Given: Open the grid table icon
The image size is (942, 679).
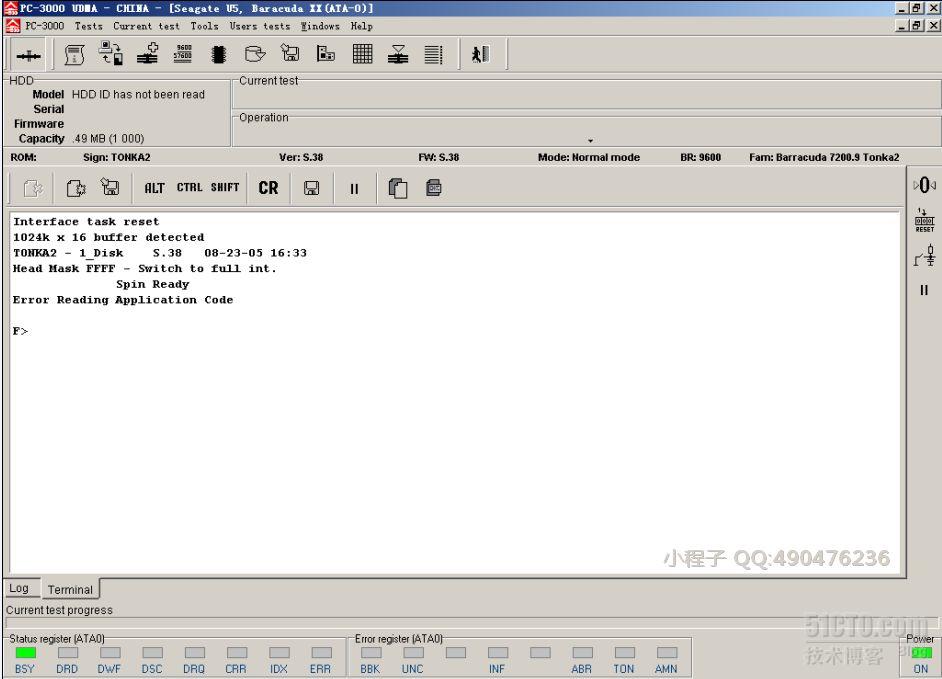Looking at the screenshot, I should click(x=362, y=53).
